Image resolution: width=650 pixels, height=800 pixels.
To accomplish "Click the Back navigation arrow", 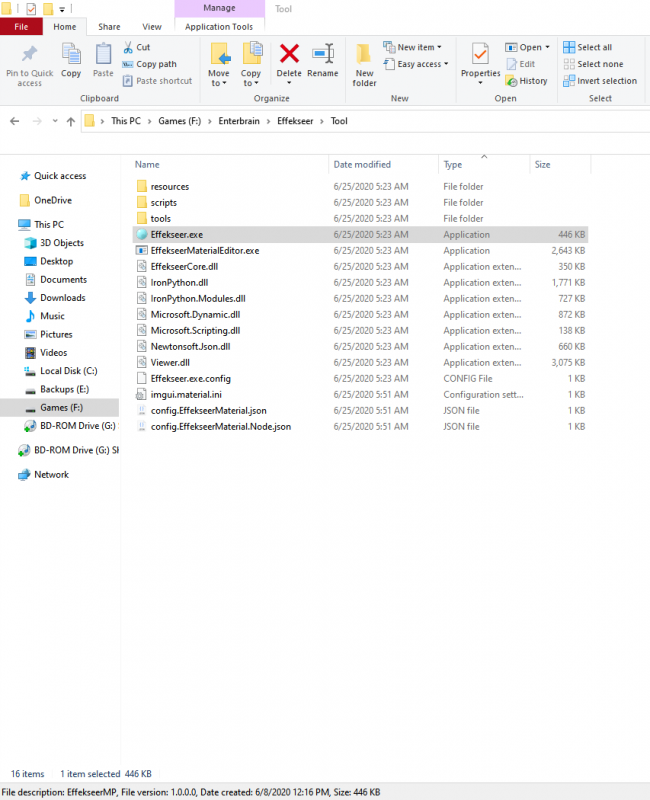I will point(14,121).
